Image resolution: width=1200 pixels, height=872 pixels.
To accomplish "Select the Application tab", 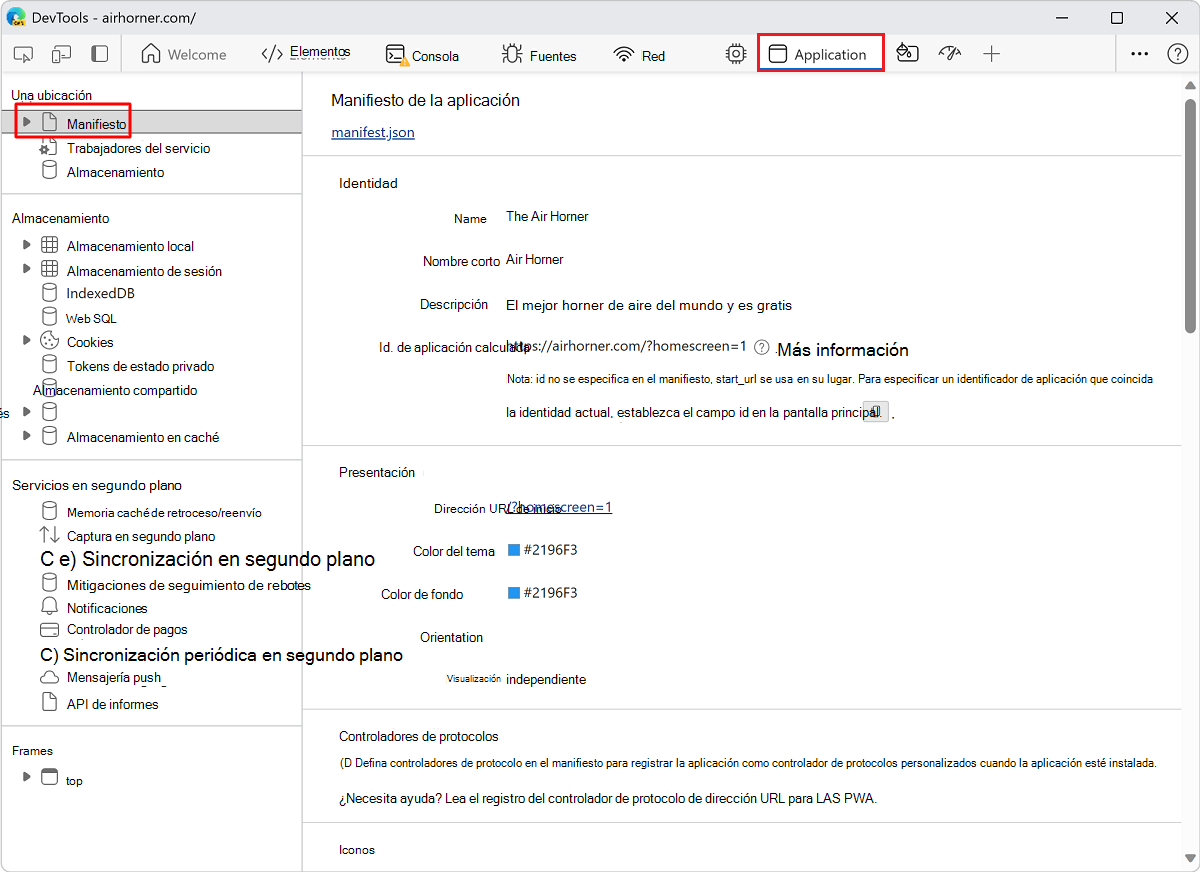I will click(819, 54).
